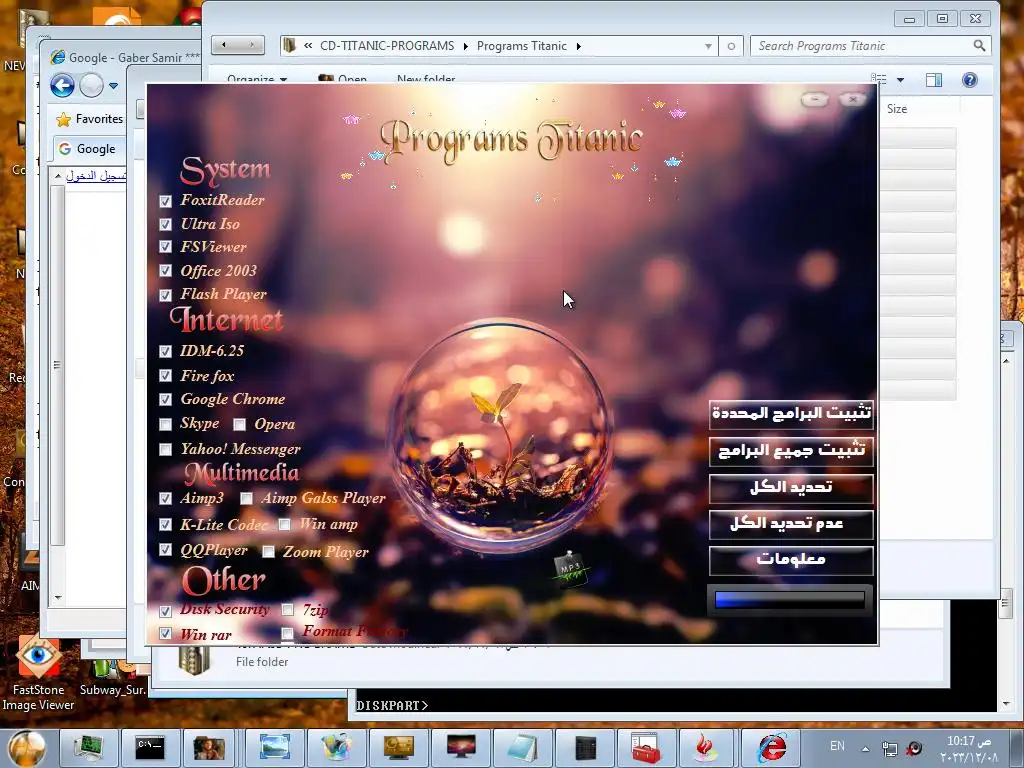
Task: Open the Windows Start orb
Action: 27,748
